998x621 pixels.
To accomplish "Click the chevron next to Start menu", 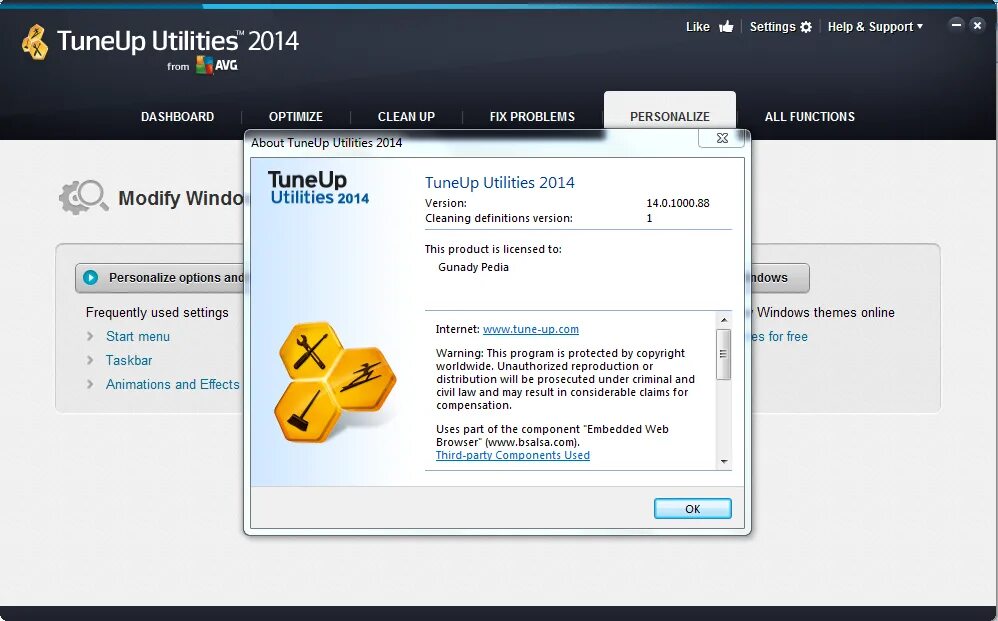I will 90,336.
